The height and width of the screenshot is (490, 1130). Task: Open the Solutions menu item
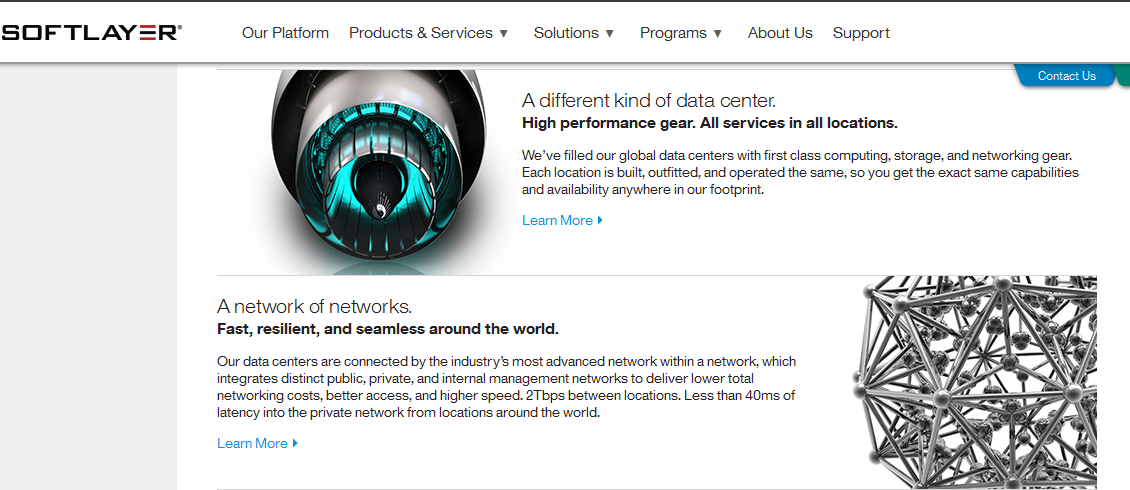566,33
